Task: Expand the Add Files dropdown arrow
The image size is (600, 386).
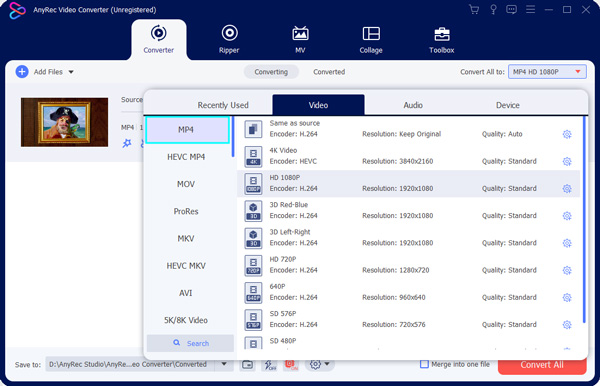Action: coord(71,72)
